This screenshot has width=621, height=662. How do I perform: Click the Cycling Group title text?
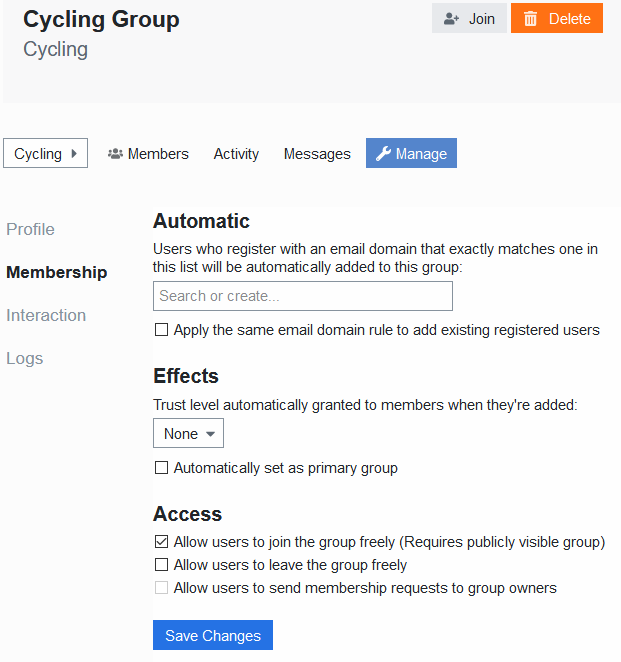pyautogui.click(x=101, y=19)
